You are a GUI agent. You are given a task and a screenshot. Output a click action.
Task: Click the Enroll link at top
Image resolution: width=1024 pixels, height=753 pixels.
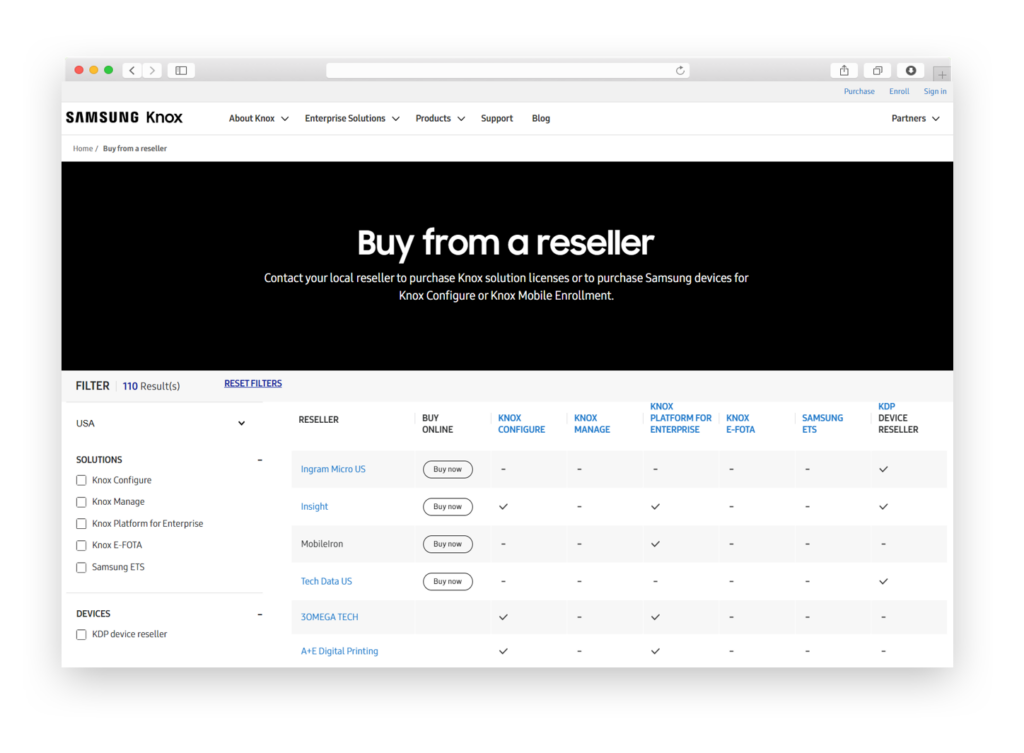coord(899,91)
